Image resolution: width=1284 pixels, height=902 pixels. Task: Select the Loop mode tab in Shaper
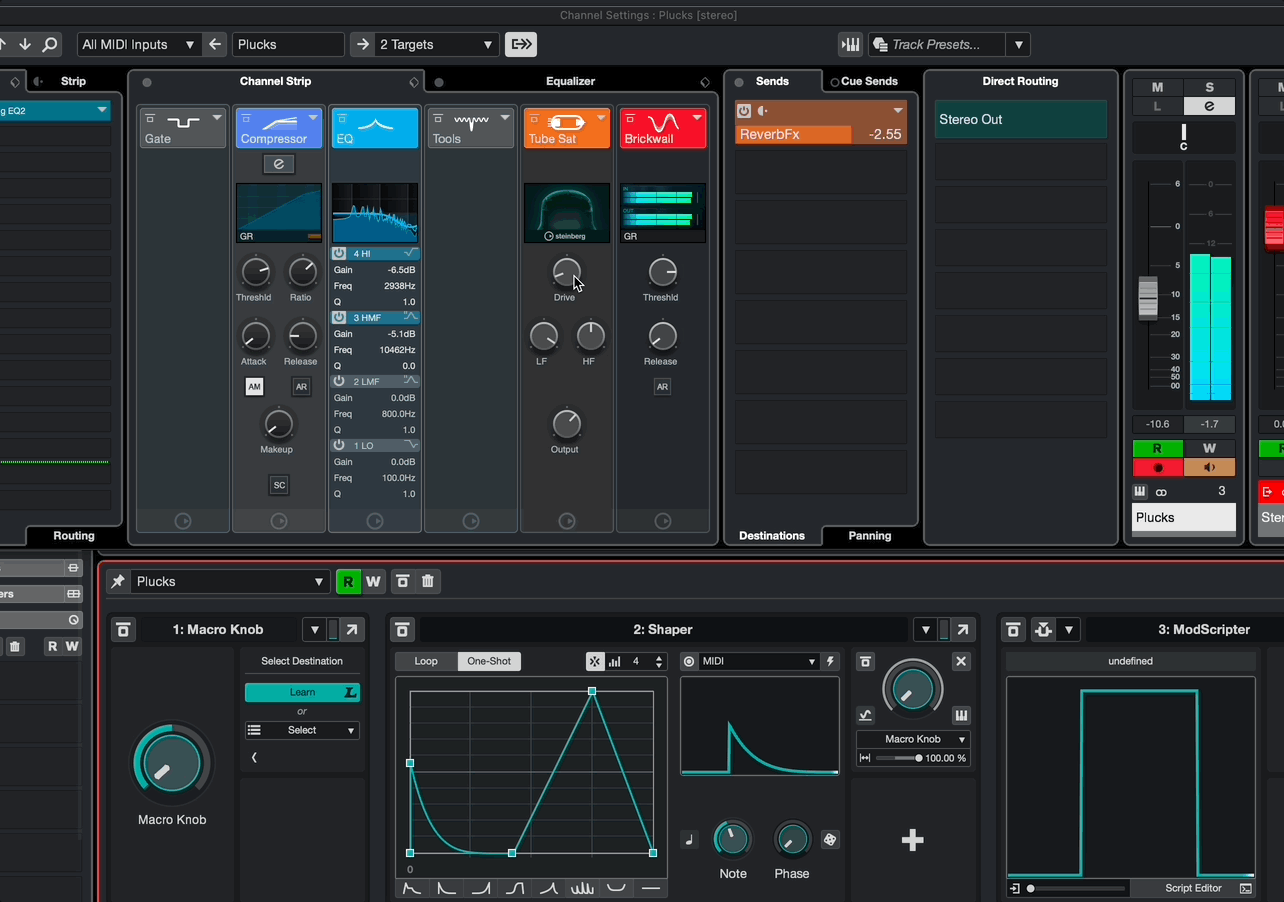[x=426, y=661]
